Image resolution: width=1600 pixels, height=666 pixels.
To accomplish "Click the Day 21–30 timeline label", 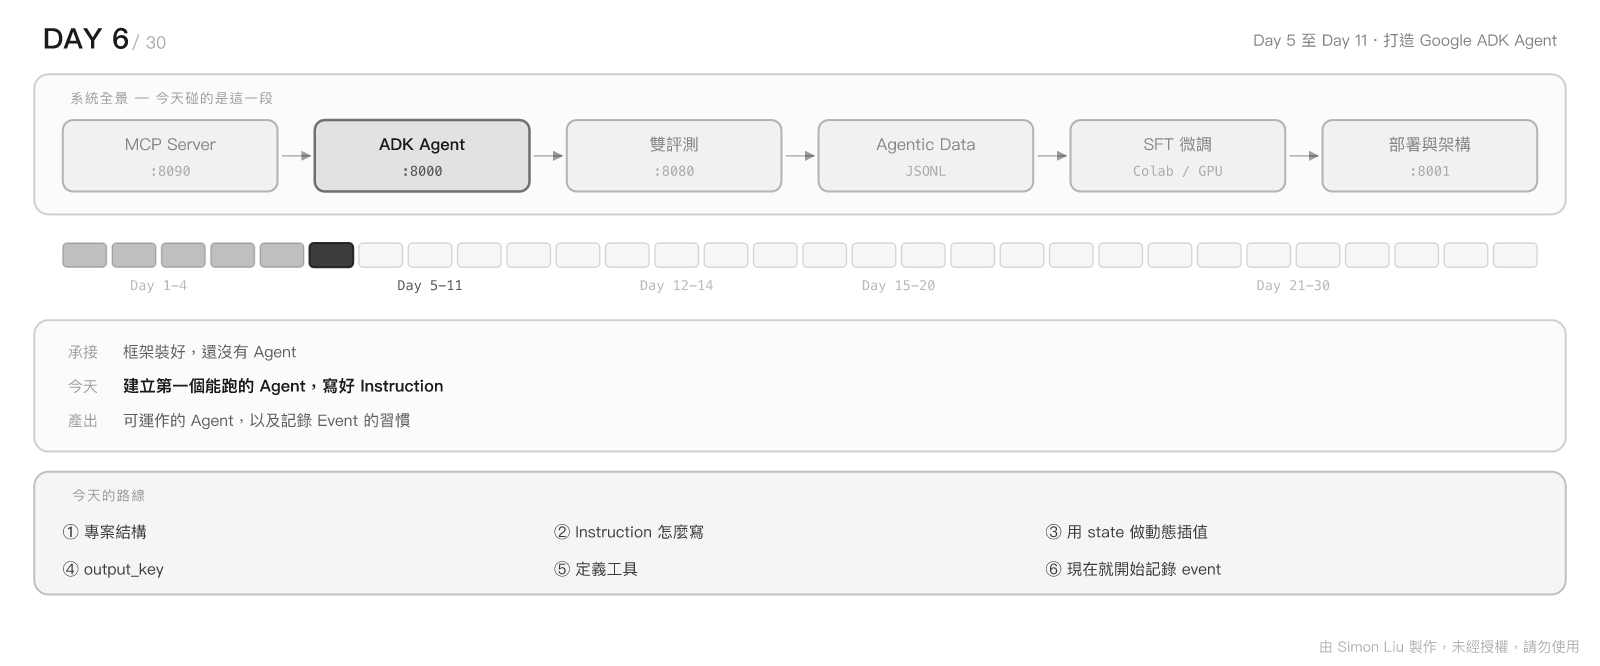I will pyautogui.click(x=1293, y=286).
